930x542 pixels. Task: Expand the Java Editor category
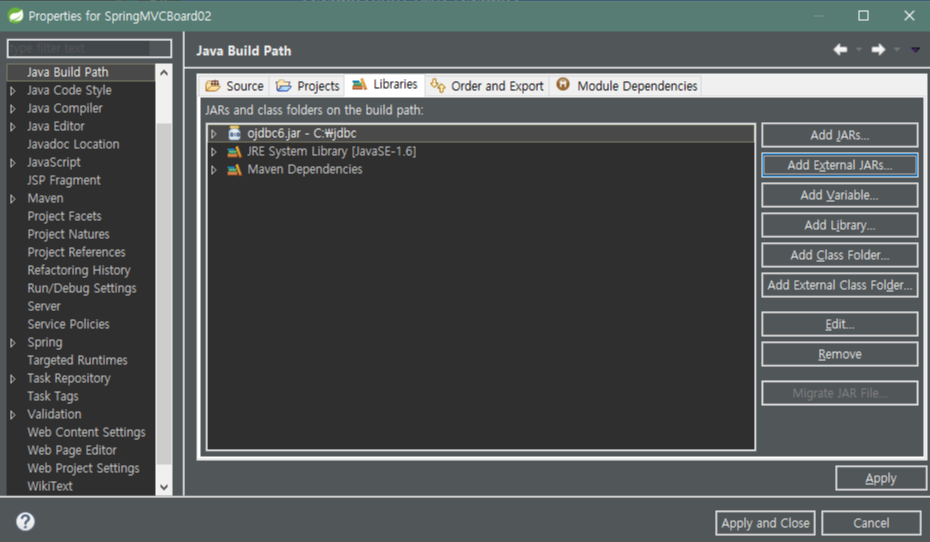[x=12, y=127]
